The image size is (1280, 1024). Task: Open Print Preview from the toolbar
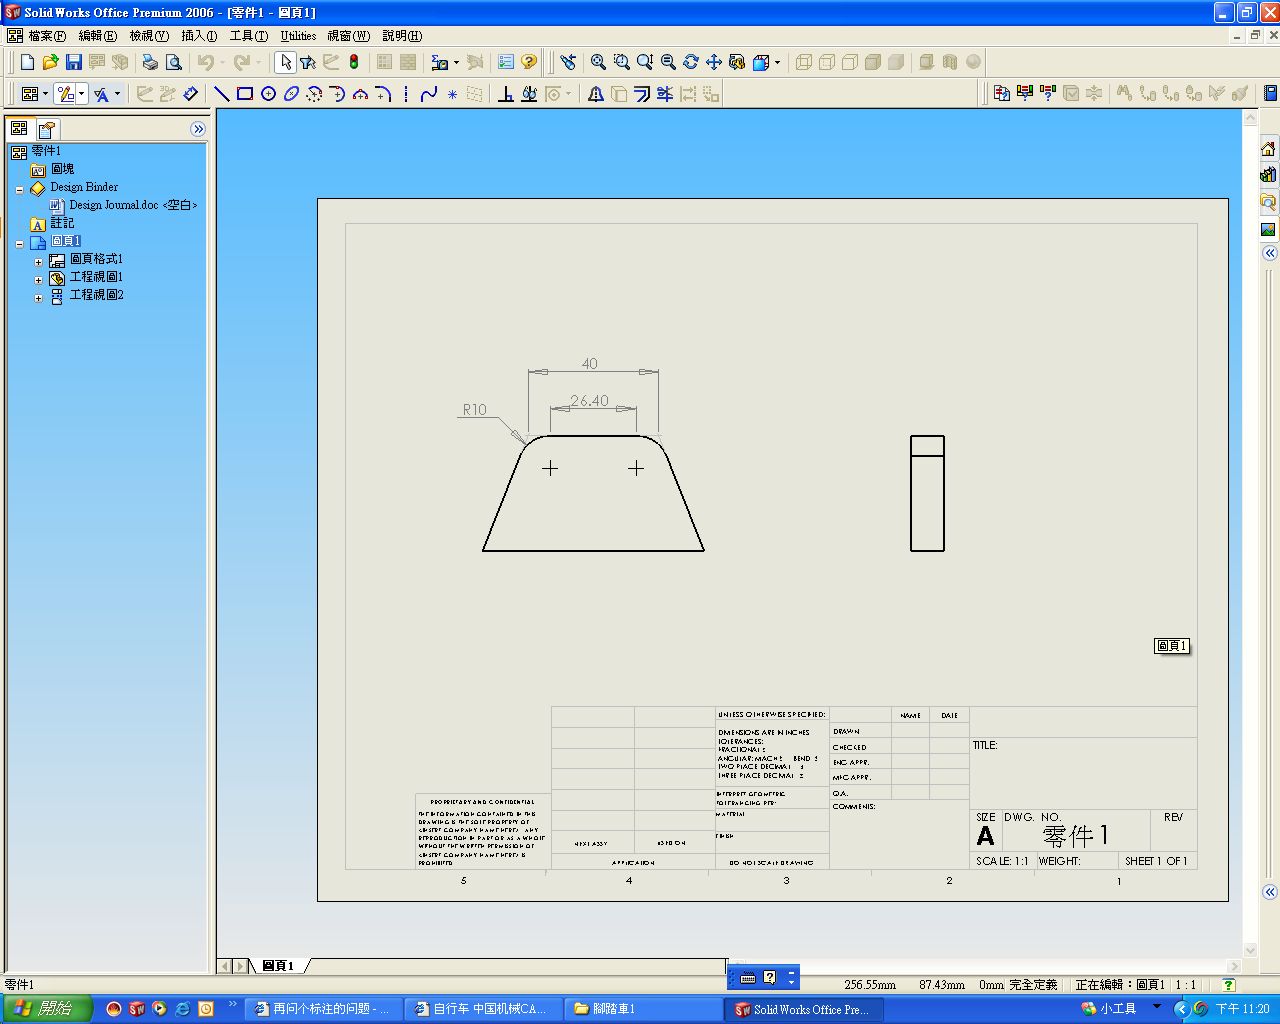tap(173, 62)
